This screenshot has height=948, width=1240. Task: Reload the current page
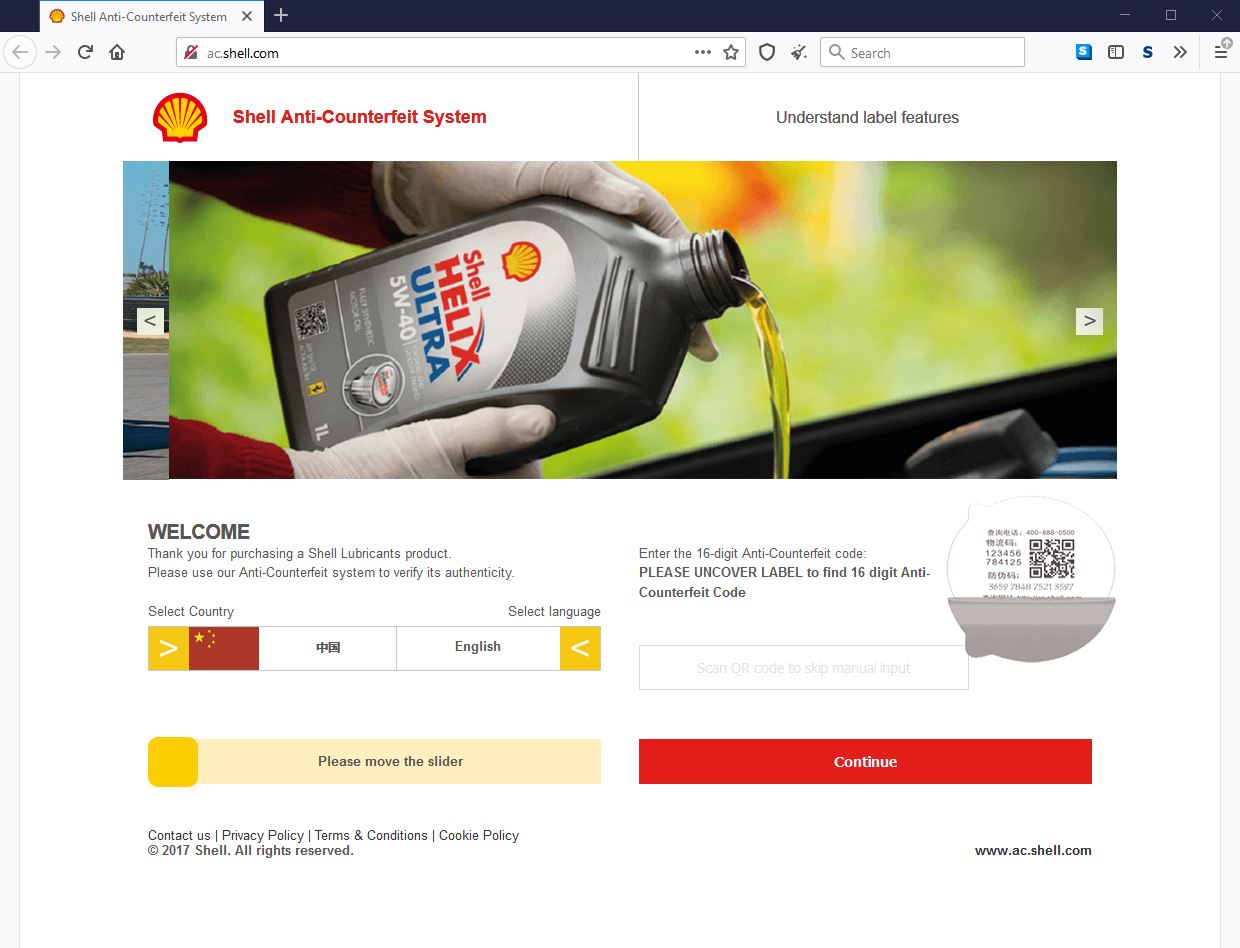point(85,52)
